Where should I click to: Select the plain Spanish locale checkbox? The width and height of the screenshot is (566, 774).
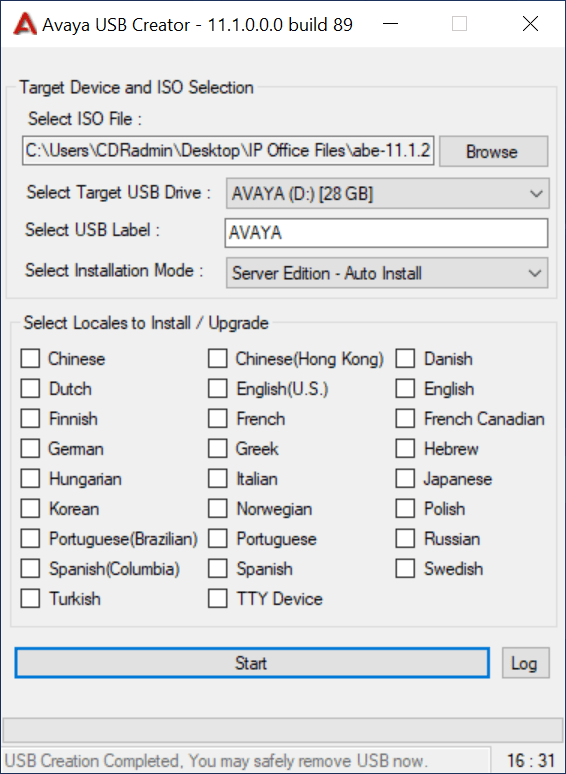[x=218, y=569]
